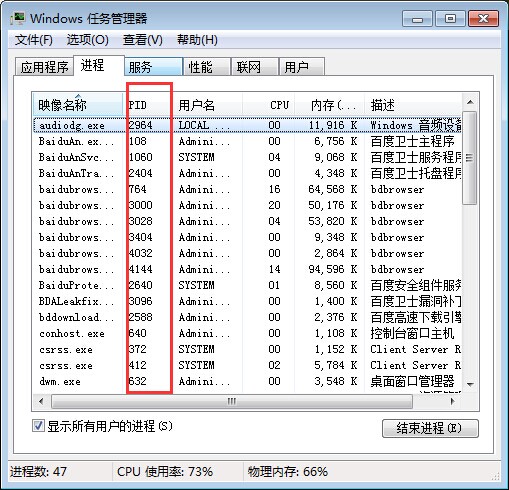The width and height of the screenshot is (509, 490).
Task: Click description 控制台窗口主机
Action: click(412, 333)
